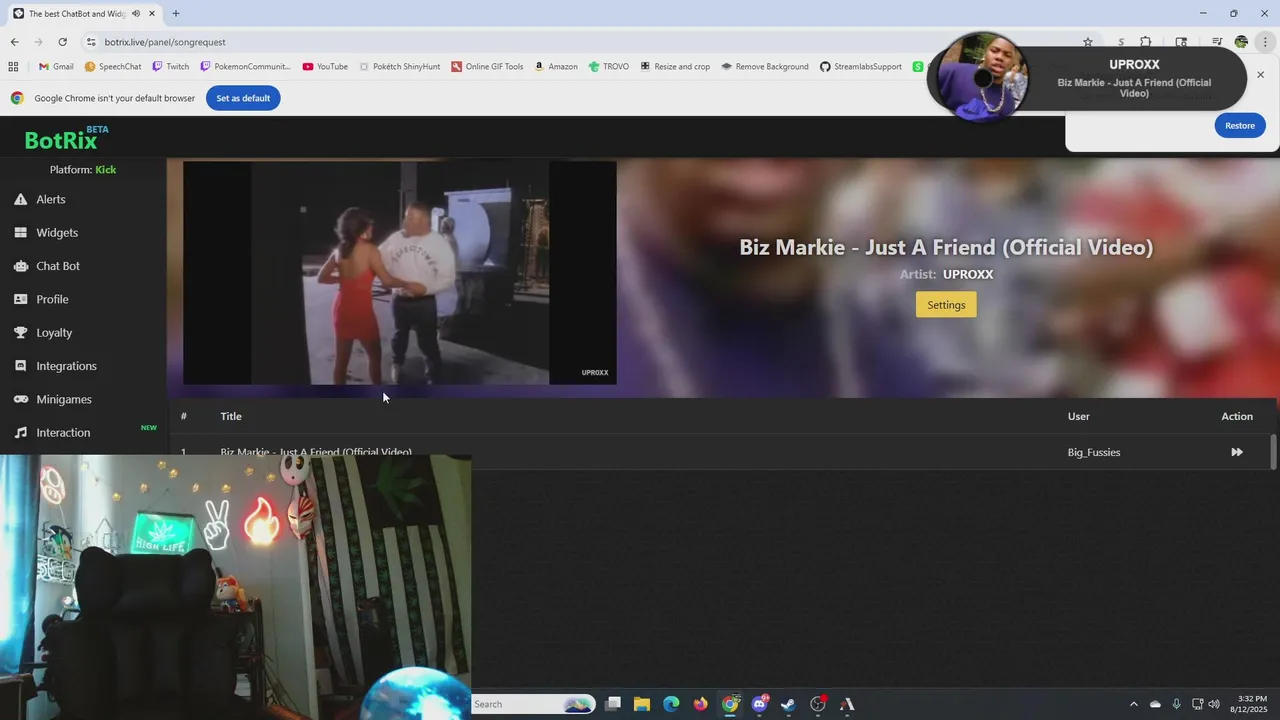
Task: Click Big_Fussies user name
Action: click(x=1094, y=452)
